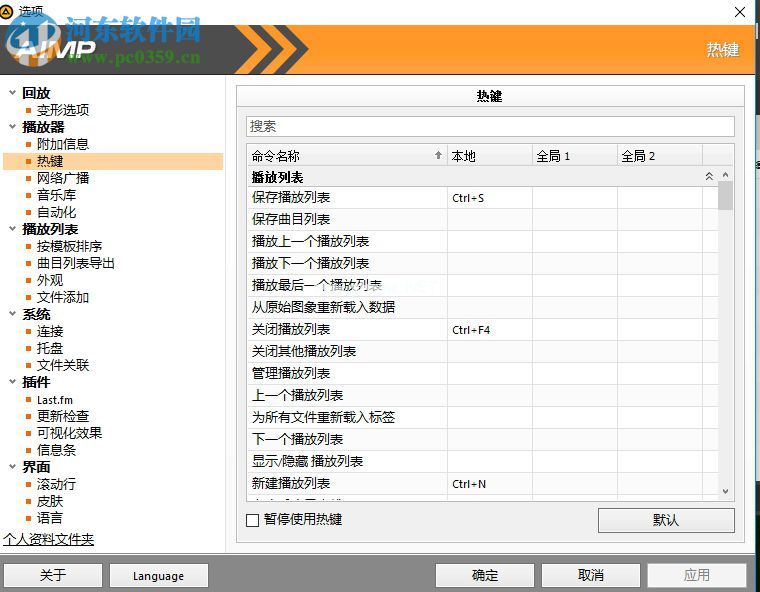
Task: Click the 取消 button
Action: click(591, 576)
